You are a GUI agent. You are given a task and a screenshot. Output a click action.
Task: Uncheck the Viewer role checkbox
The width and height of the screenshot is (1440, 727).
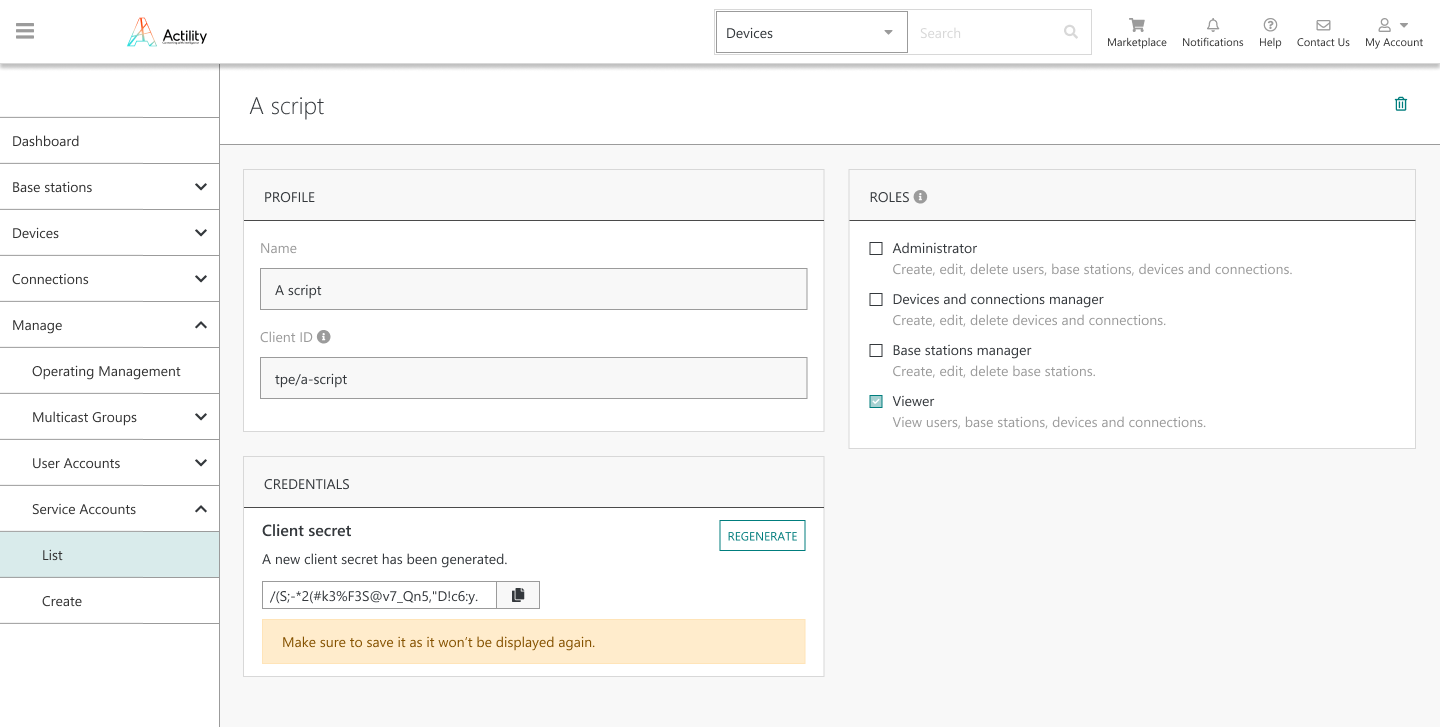tap(876, 401)
